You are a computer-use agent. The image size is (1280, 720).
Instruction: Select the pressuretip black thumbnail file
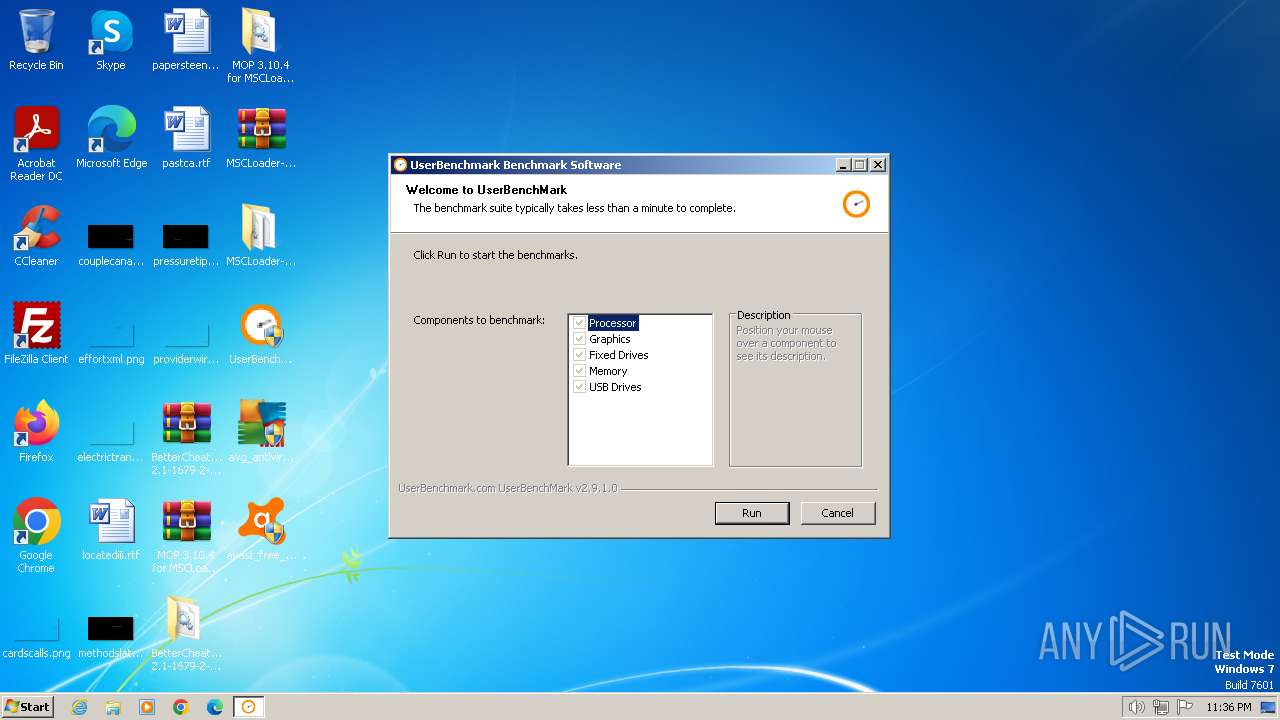(x=186, y=245)
